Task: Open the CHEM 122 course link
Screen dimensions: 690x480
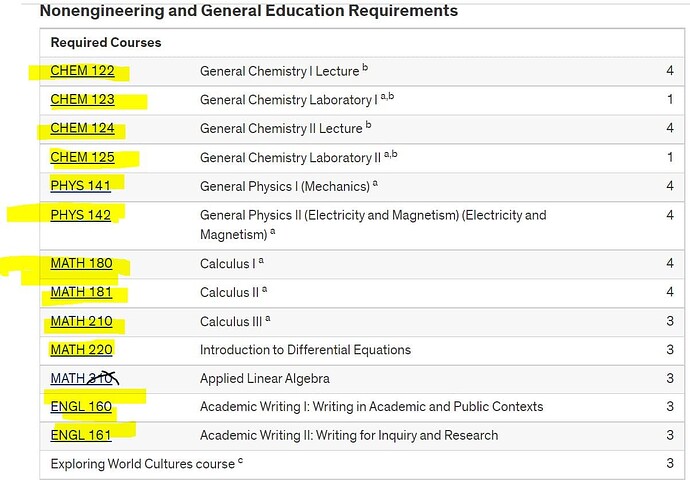Action: (82, 71)
